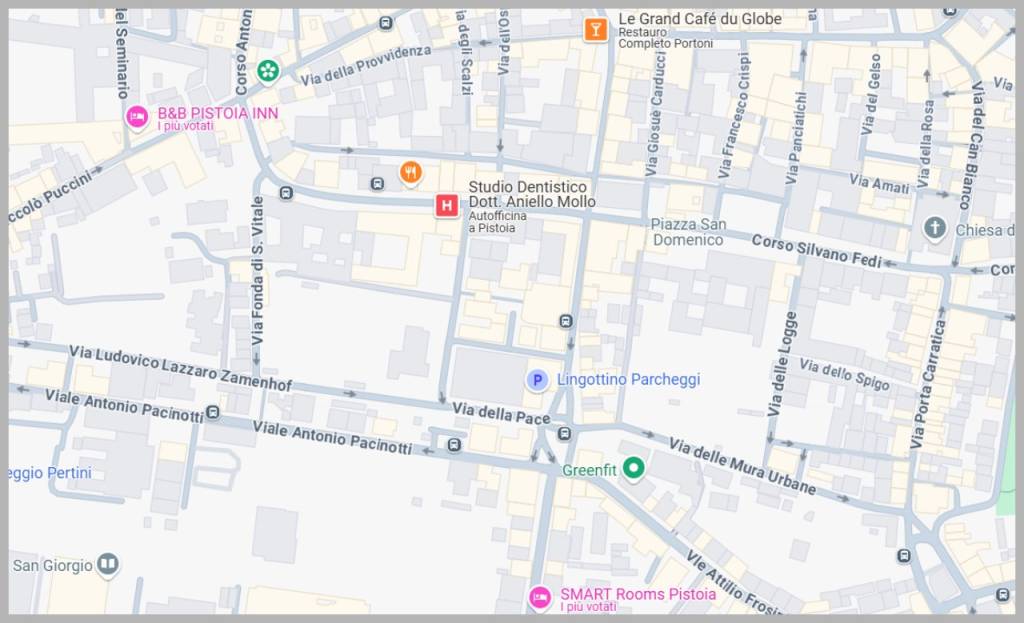The image size is (1024, 623).
Task: Select the bus stop directly above Lingottino Parcheggi
Action: coord(566,321)
